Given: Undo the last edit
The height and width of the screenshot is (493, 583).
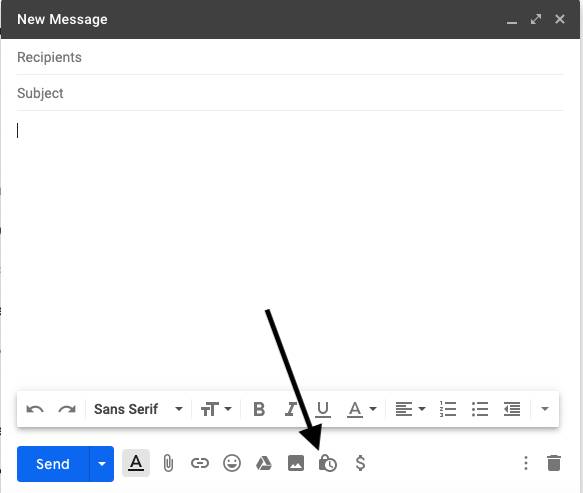Looking at the screenshot, I should (x=35, y=409).
